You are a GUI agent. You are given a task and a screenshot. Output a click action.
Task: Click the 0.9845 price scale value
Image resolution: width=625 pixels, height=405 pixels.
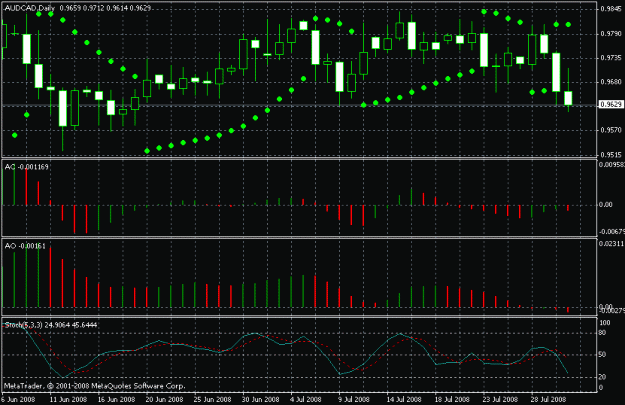click(611, 9)
